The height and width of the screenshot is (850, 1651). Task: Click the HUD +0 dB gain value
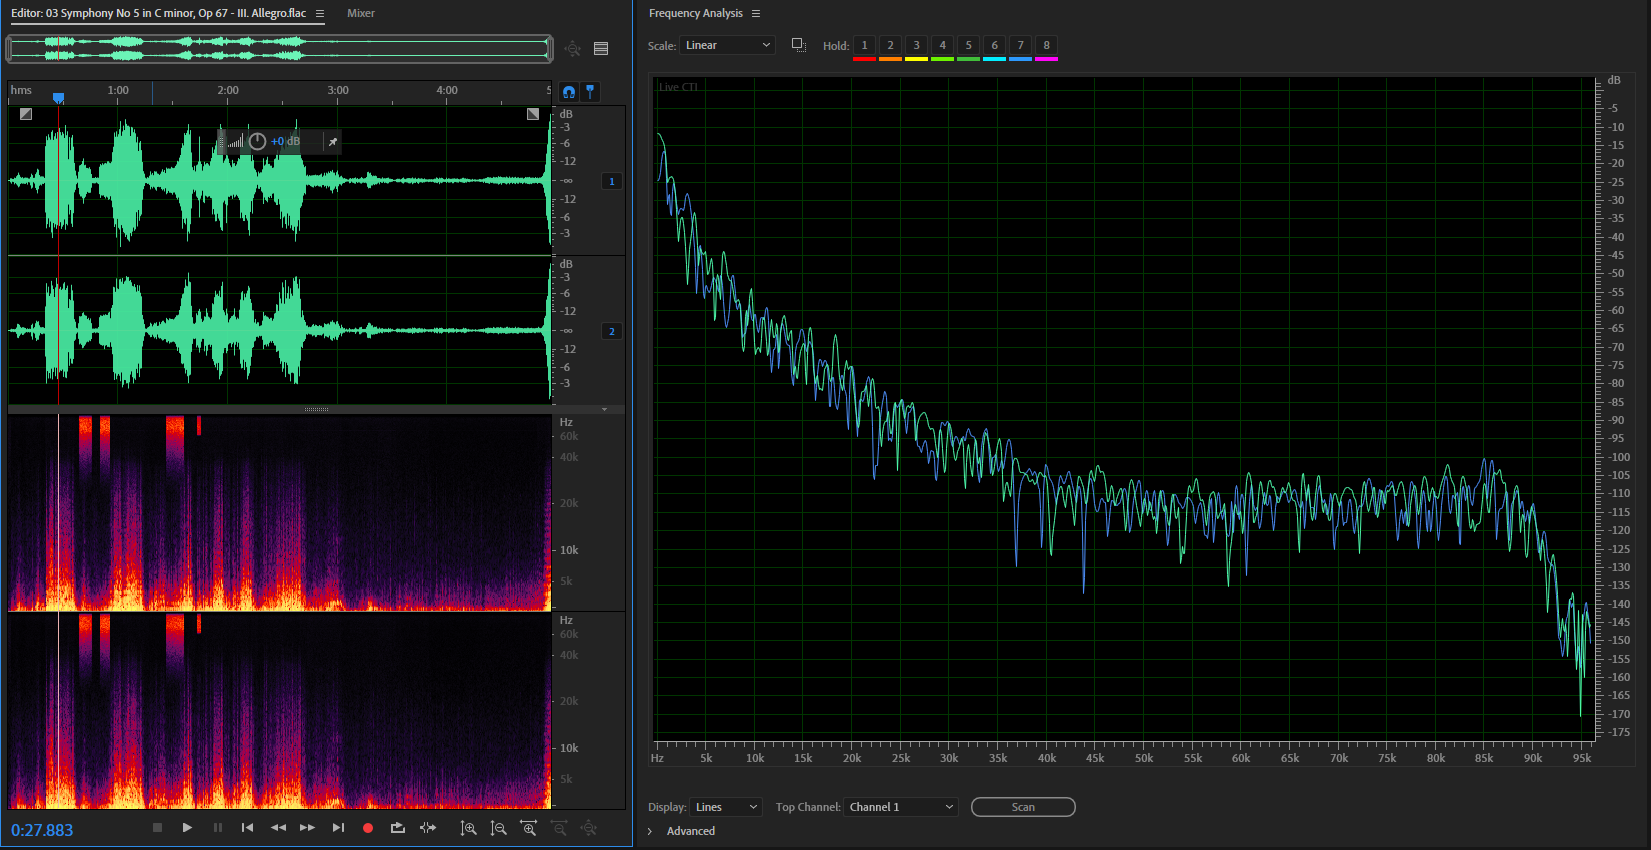coord(285,141)
